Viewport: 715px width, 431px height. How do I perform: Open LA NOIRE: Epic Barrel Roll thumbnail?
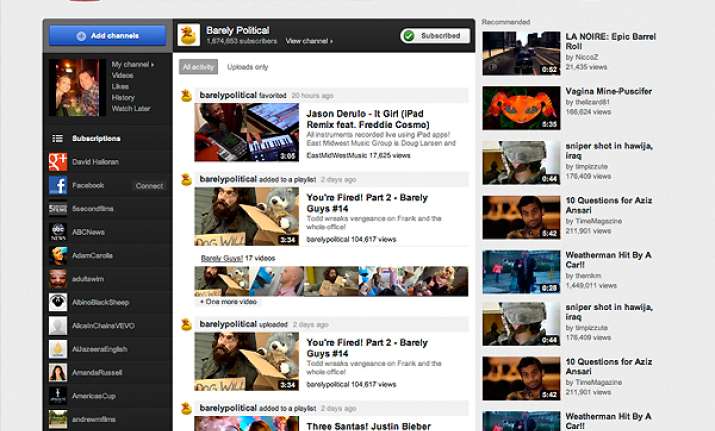coord(521,53)
